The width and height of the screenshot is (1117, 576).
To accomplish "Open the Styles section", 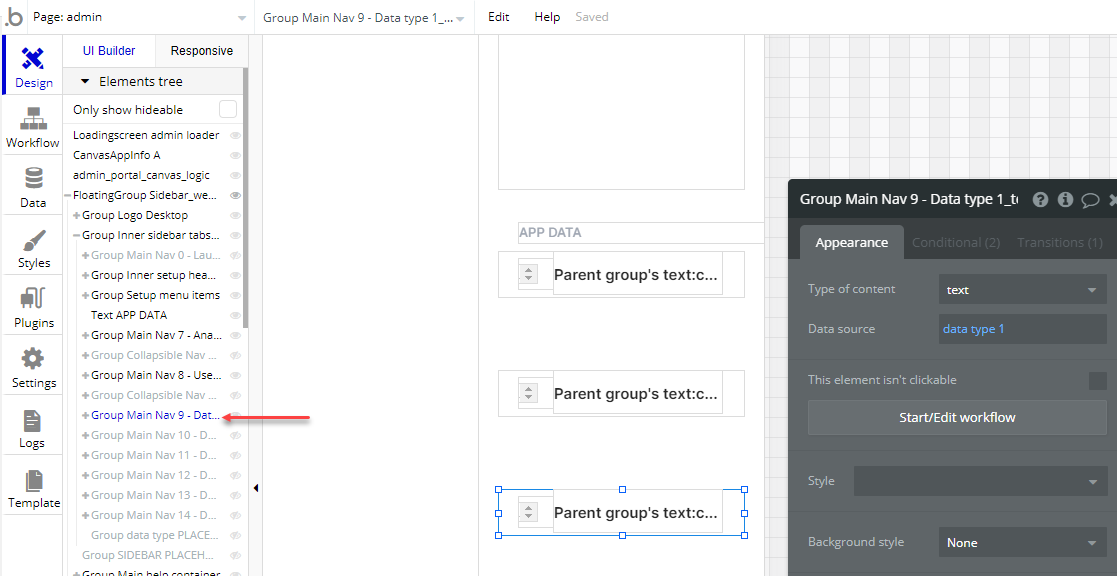I will pos(33,248).
